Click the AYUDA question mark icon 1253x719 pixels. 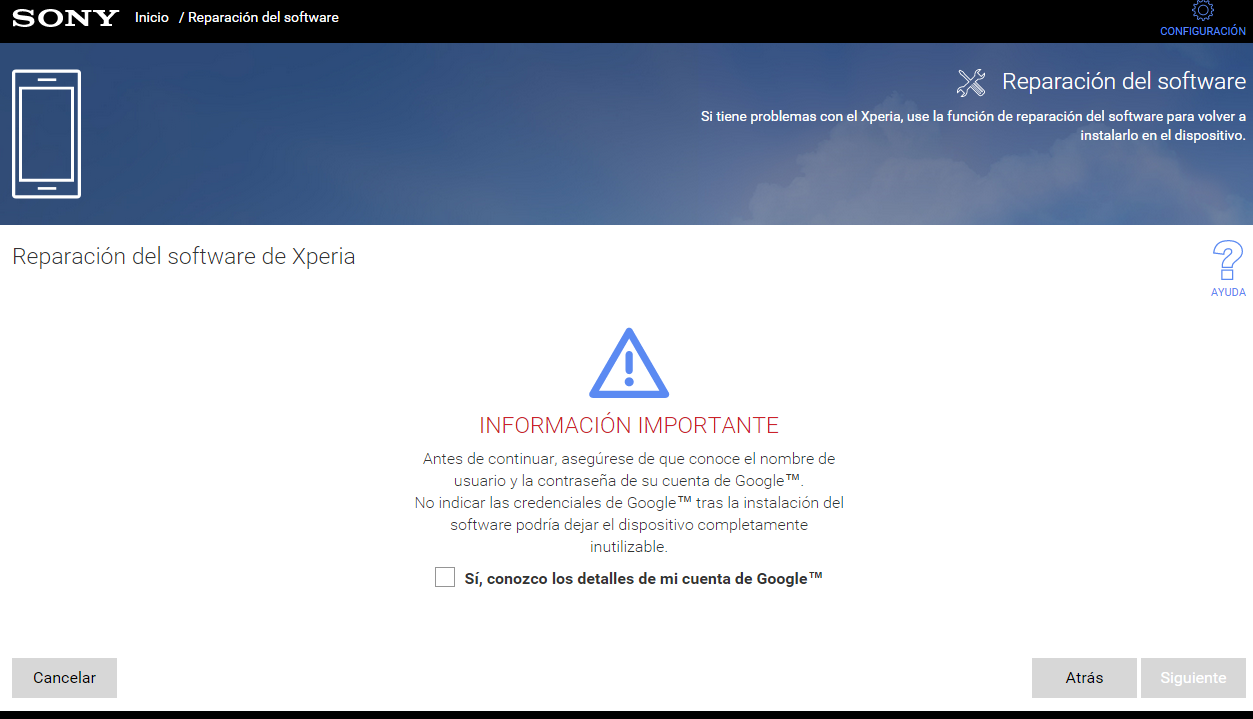(x=1227, y=261)
